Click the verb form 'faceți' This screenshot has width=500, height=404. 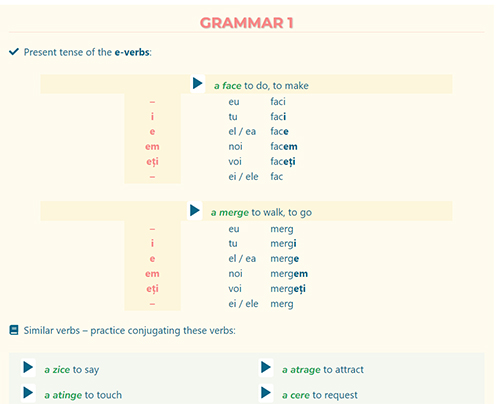tap(283, 162)
